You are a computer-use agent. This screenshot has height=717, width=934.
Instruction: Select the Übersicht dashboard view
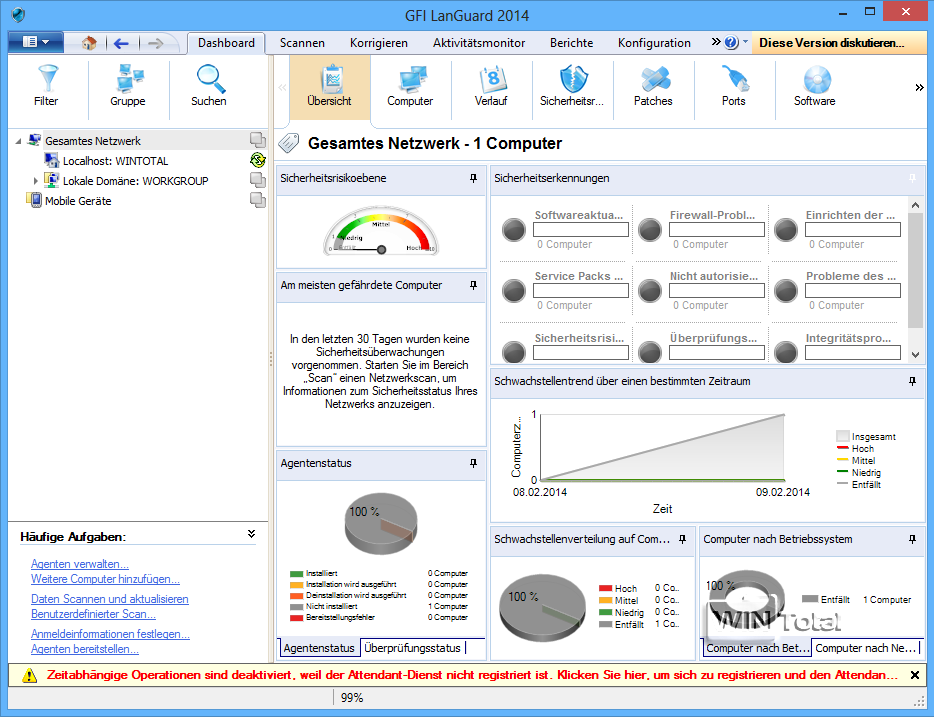point(329,86)
